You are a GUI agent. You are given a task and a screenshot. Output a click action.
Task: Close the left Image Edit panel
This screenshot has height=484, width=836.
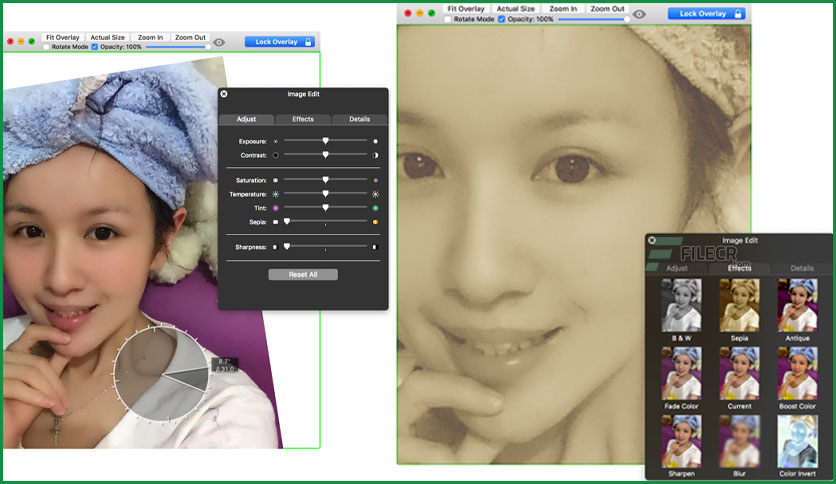pyautogui.click(x=224, y=94)
